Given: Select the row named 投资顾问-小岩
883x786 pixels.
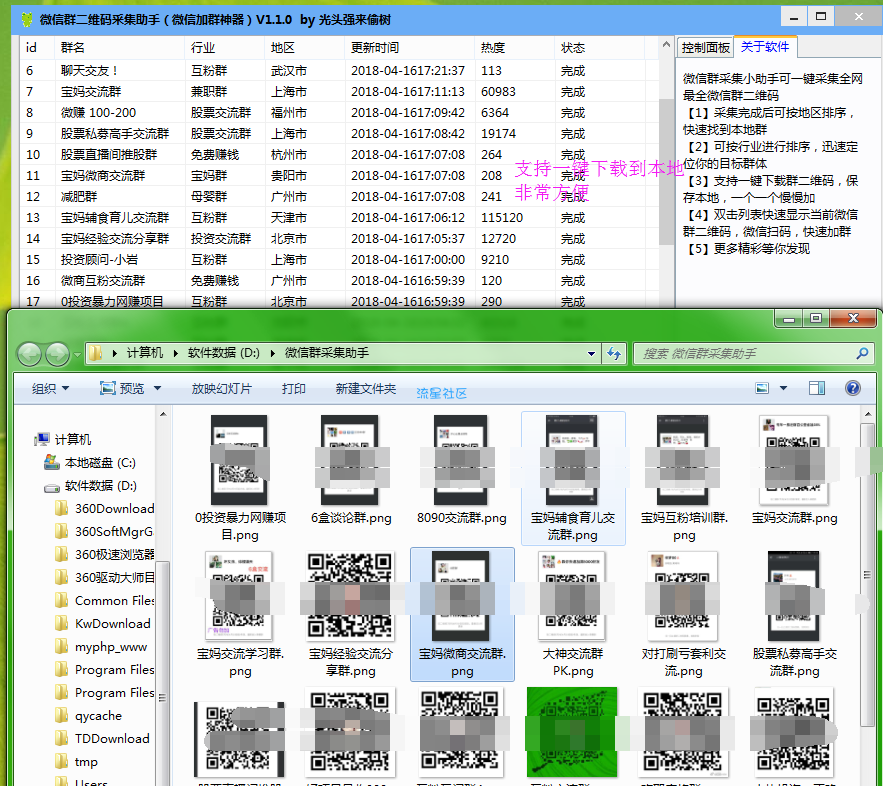Looking at the screenshot, I should 340,260.
